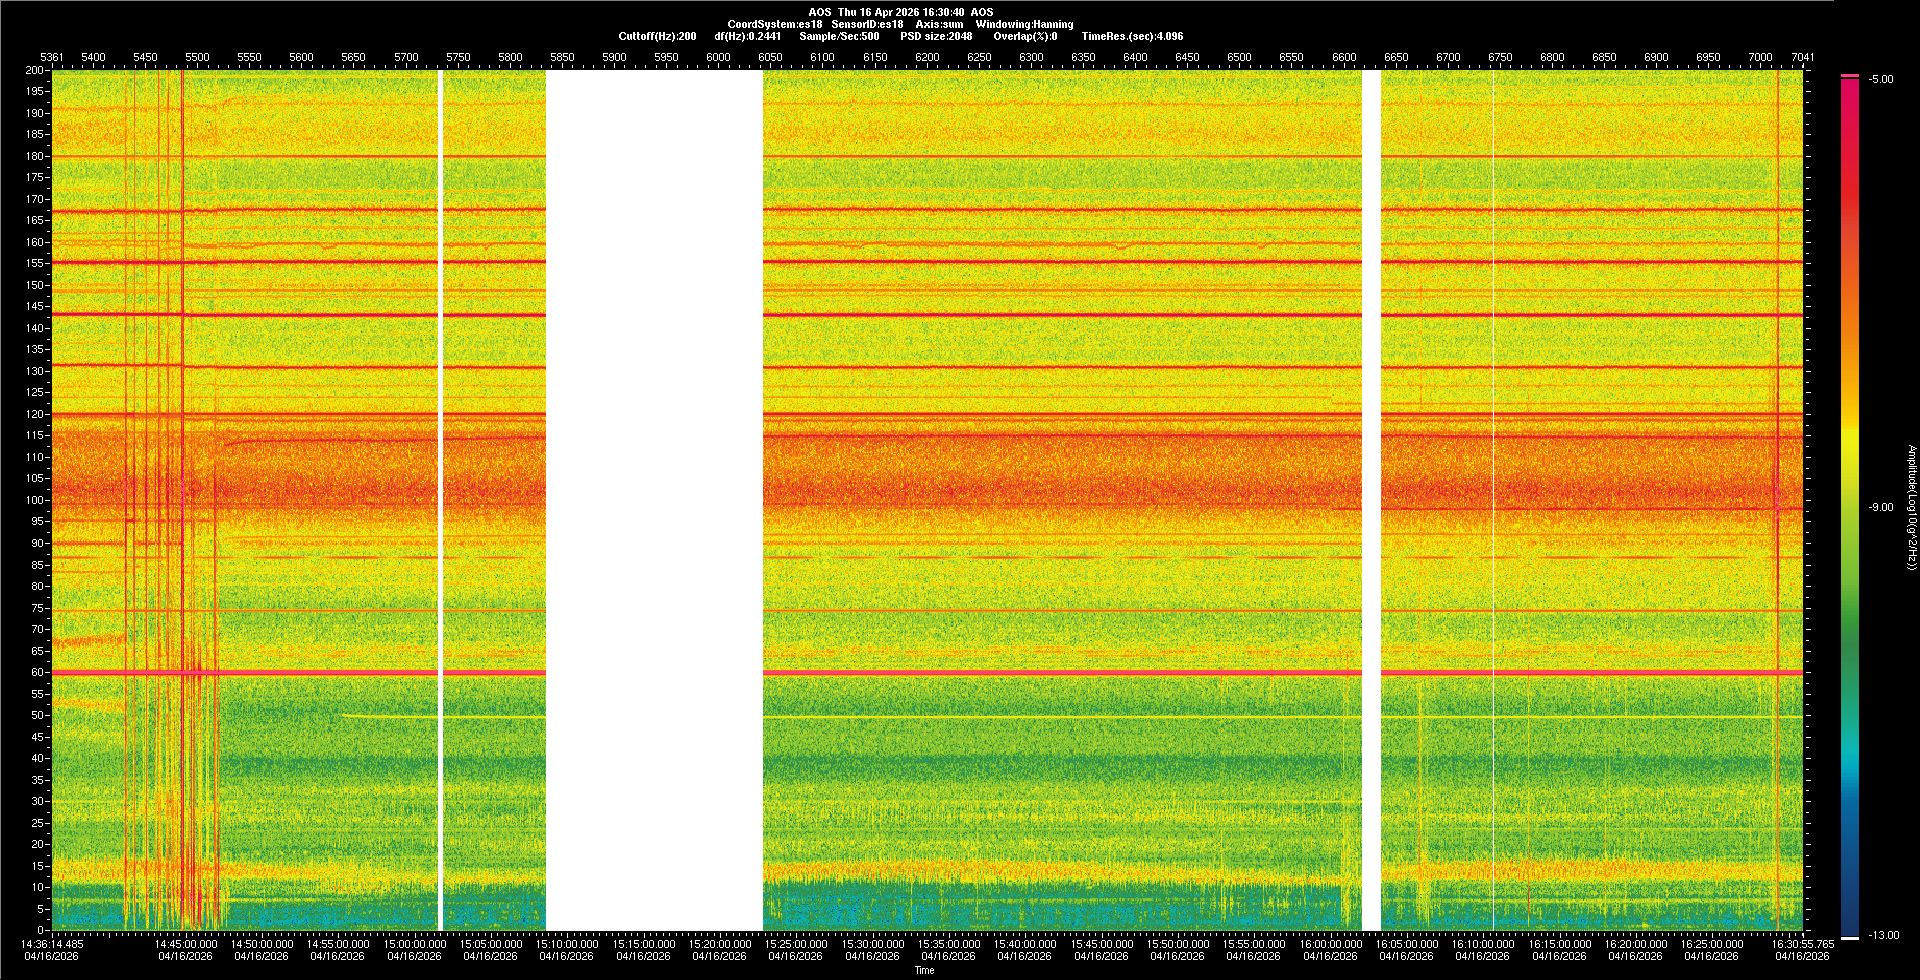Select the Windowing:Hanning header parameter

coord(1024,24)
